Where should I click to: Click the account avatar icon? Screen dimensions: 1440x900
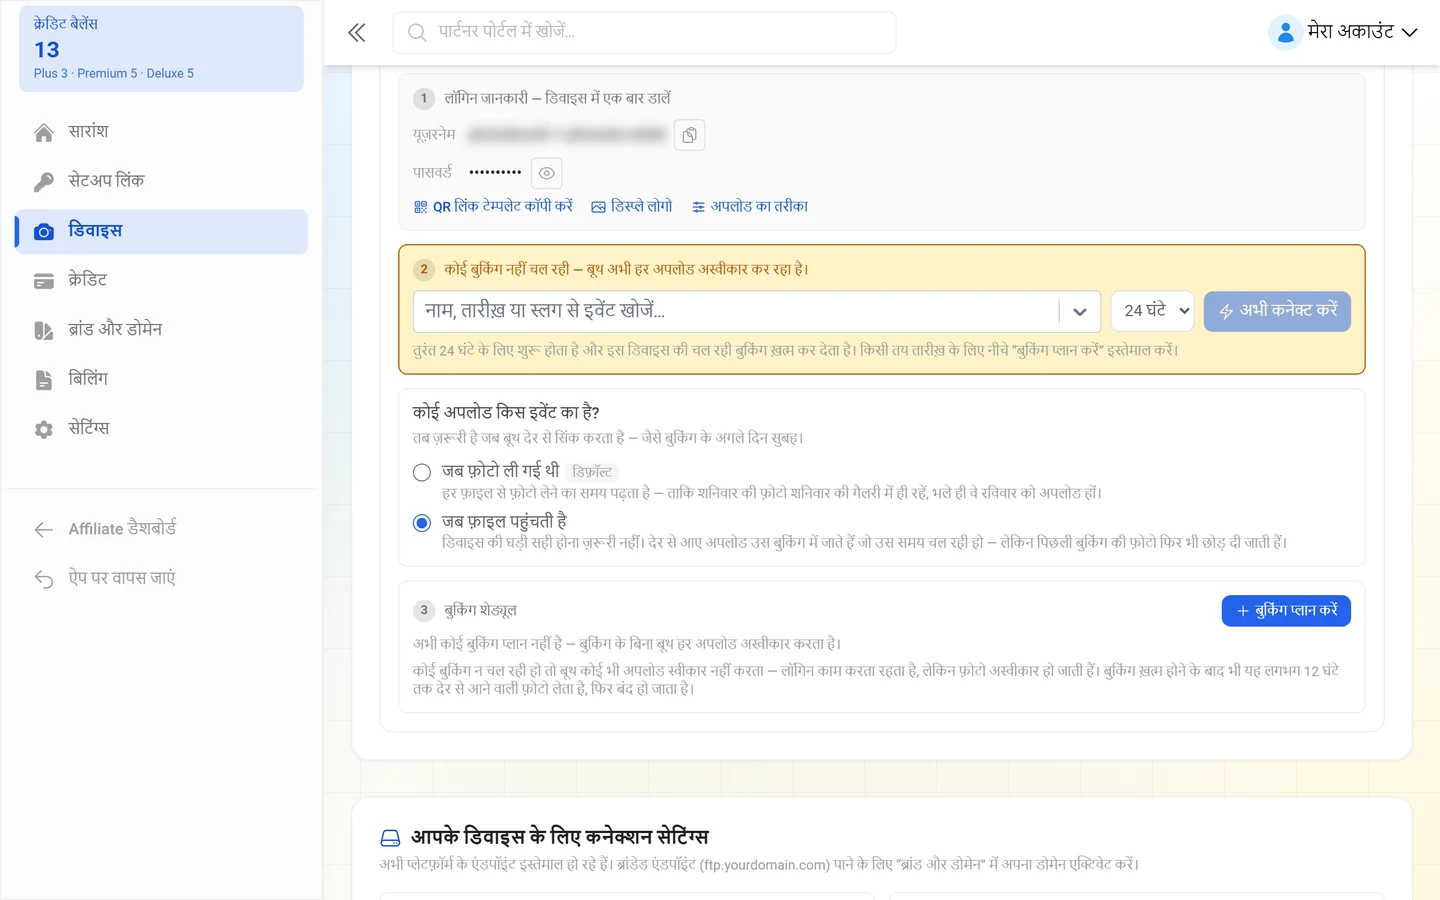click(1284, 32)
